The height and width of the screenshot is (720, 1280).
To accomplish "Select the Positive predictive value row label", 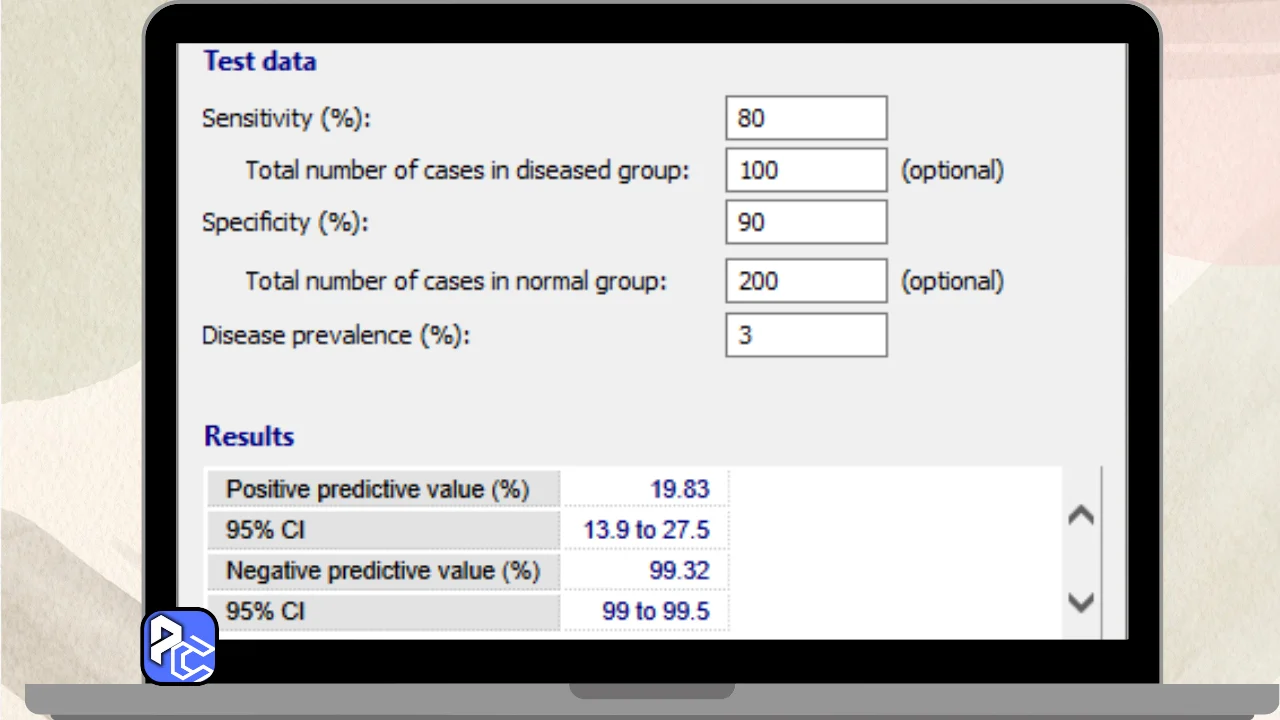I will click(x=377, y=489).
